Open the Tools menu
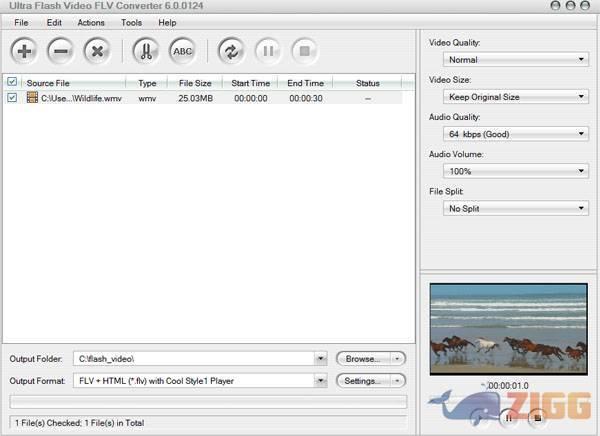Viewport: 600px width, 436px height. point(131,22)
